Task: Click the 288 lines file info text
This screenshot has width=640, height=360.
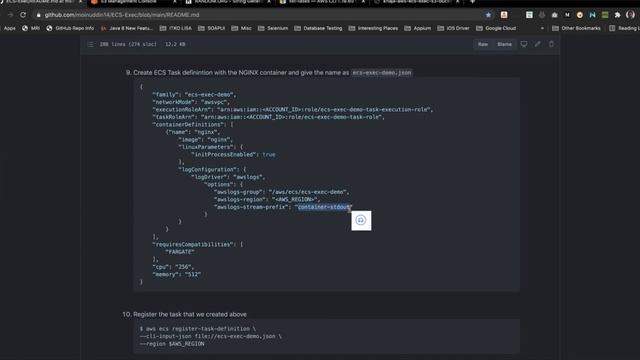Action: (x=142, y=44)
